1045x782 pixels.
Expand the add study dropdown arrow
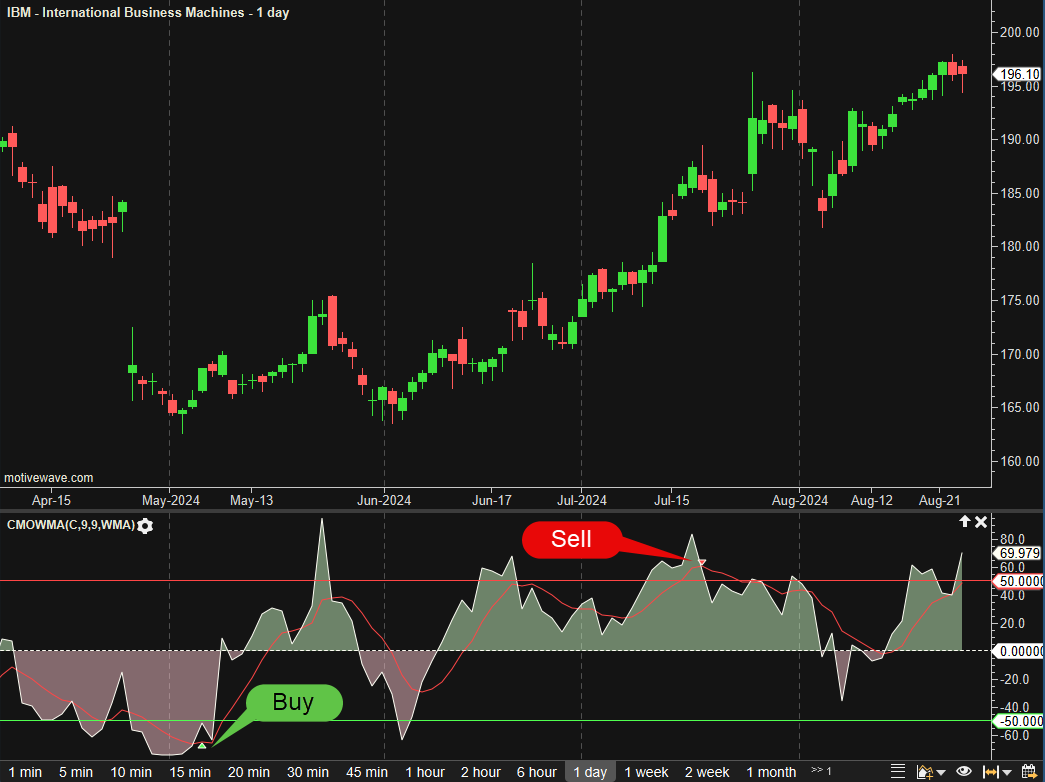pyautogui.click(x=942, y=771)
